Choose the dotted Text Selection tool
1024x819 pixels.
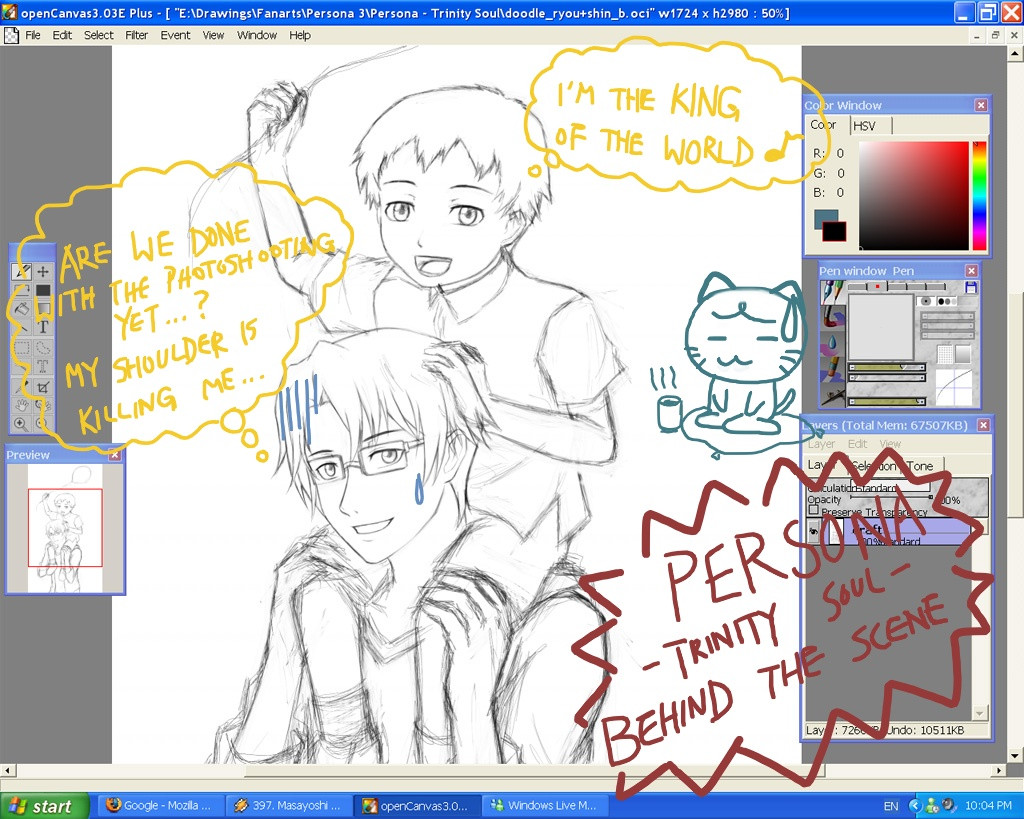point(43,366)
